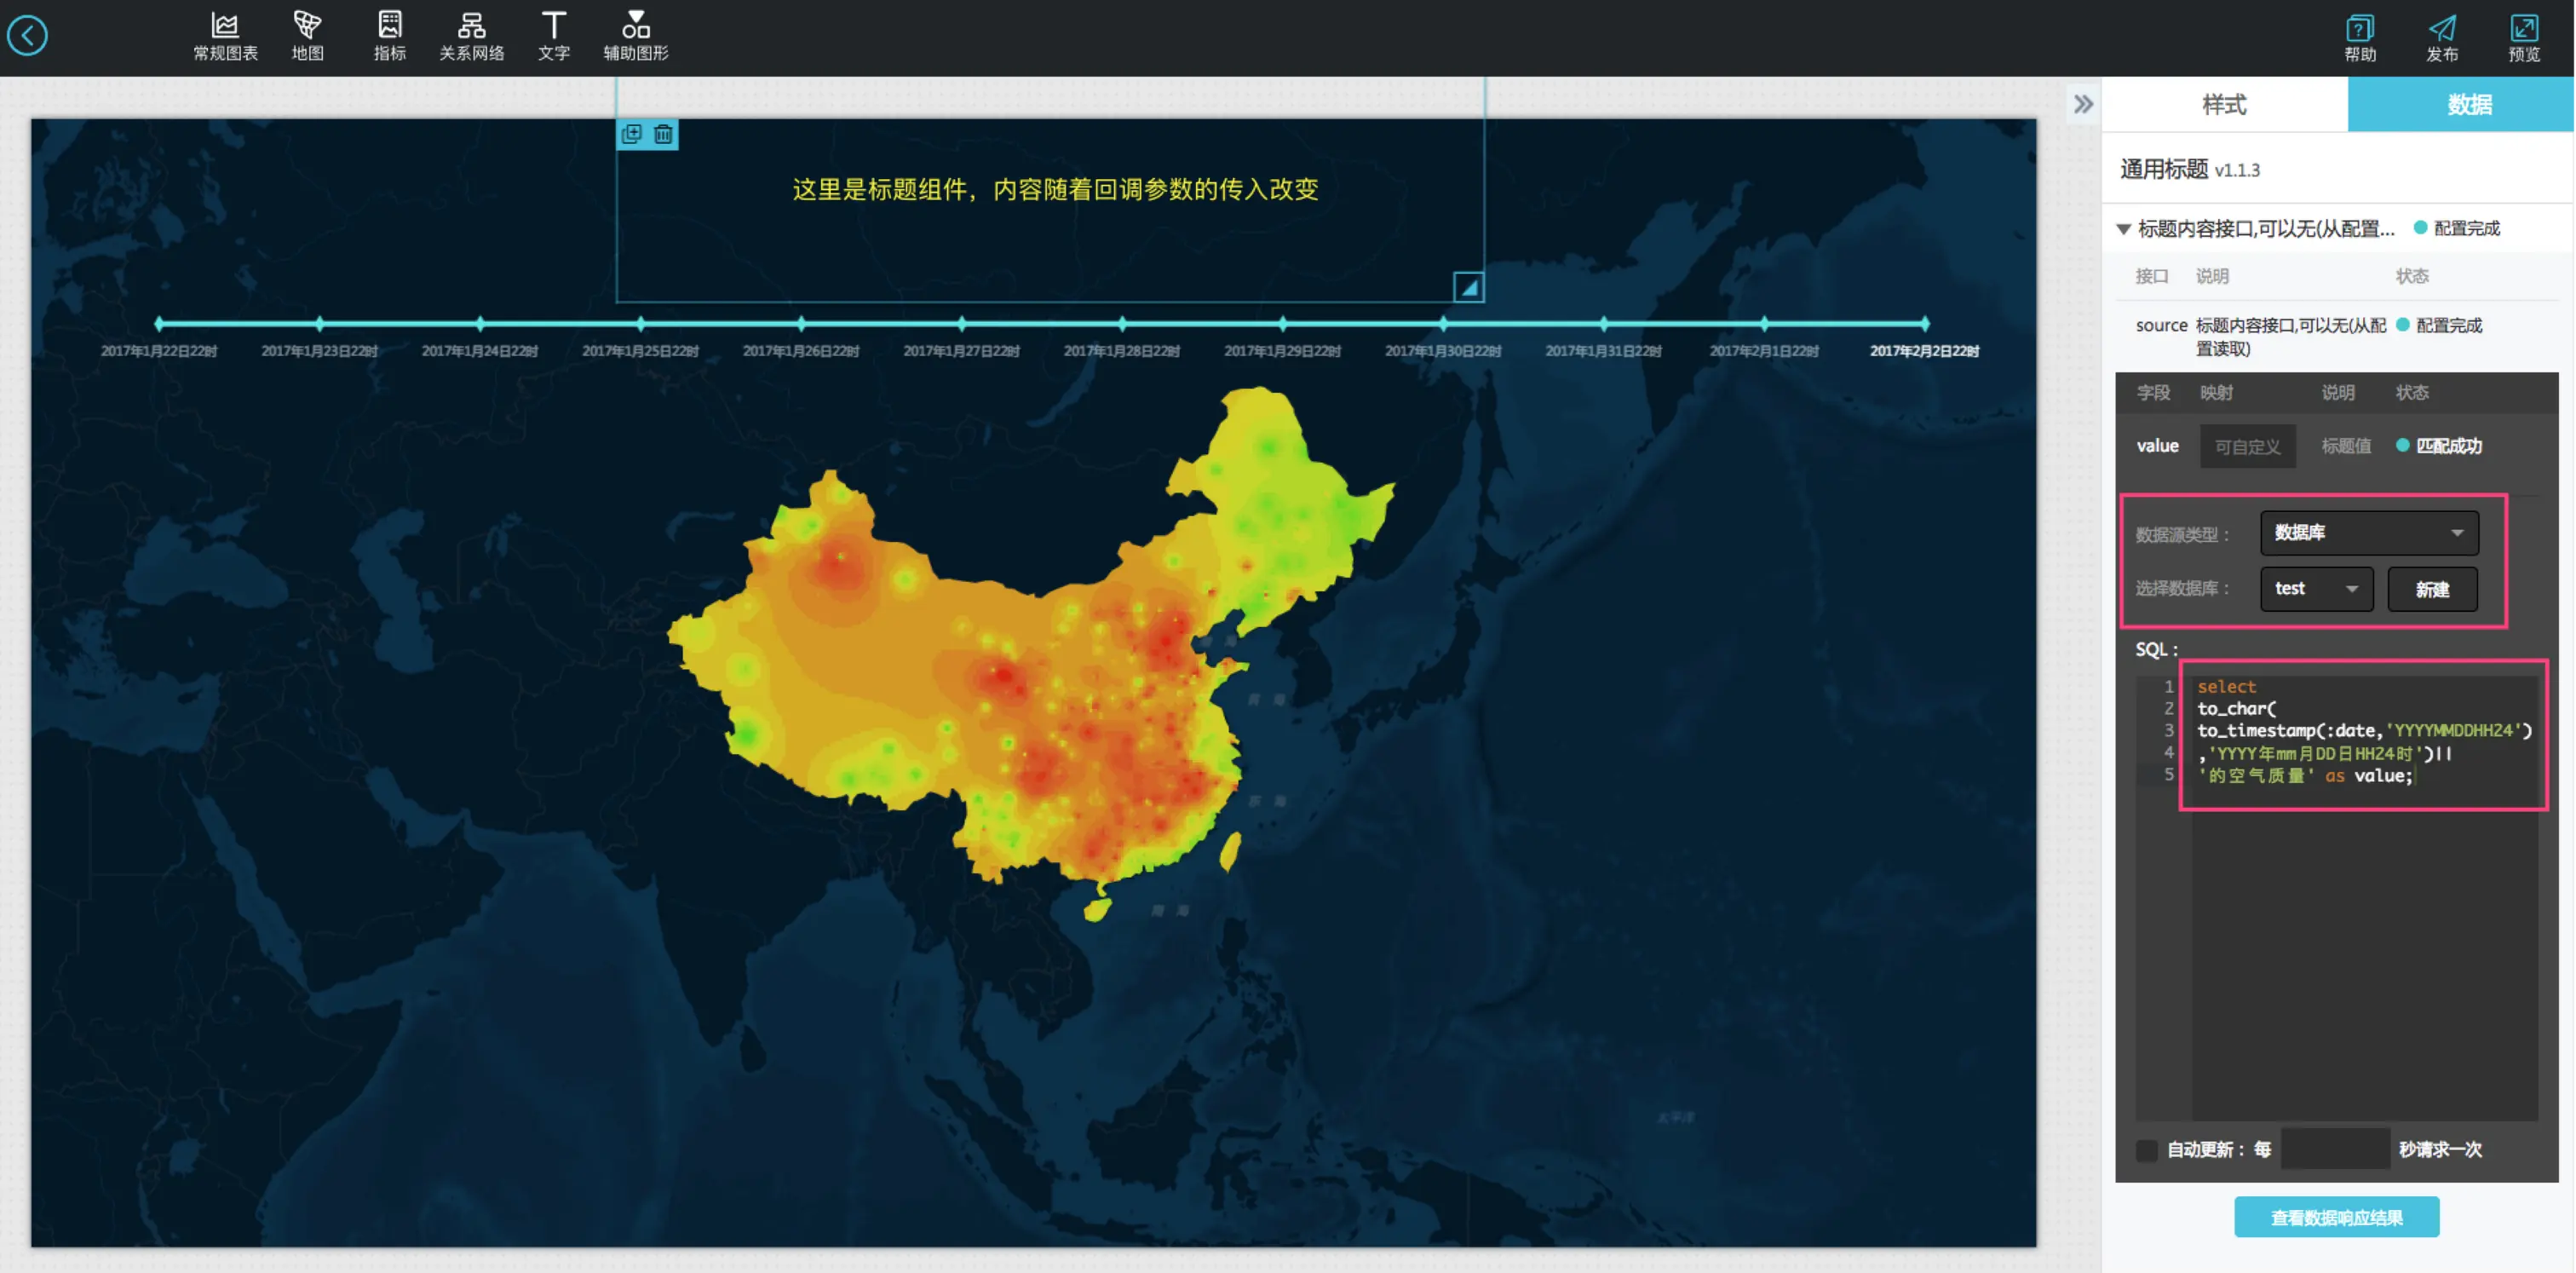This screenshot has height=1273, width=2576.
Task: Click the 新建 new database button
Action: point(2431,589)
